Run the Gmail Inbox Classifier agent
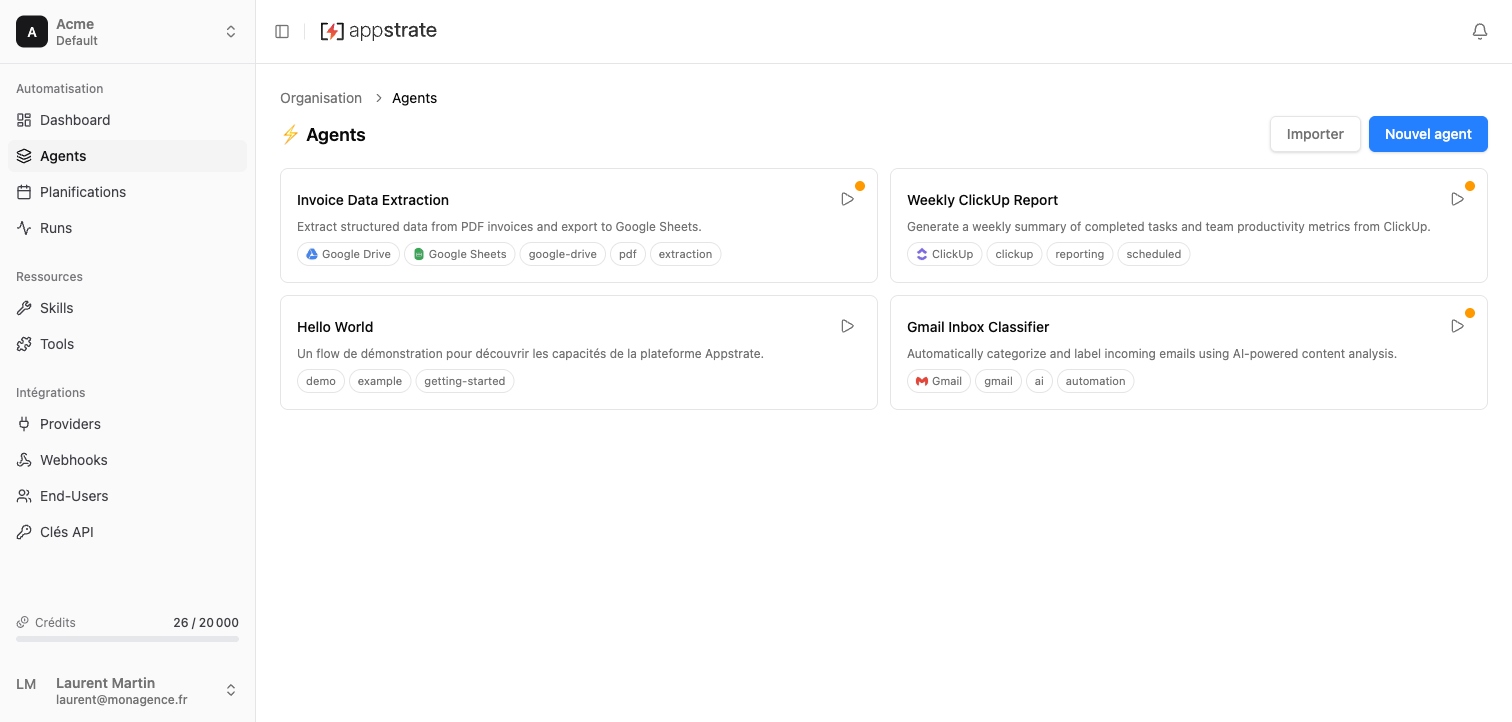 (x=1457, y=325)
